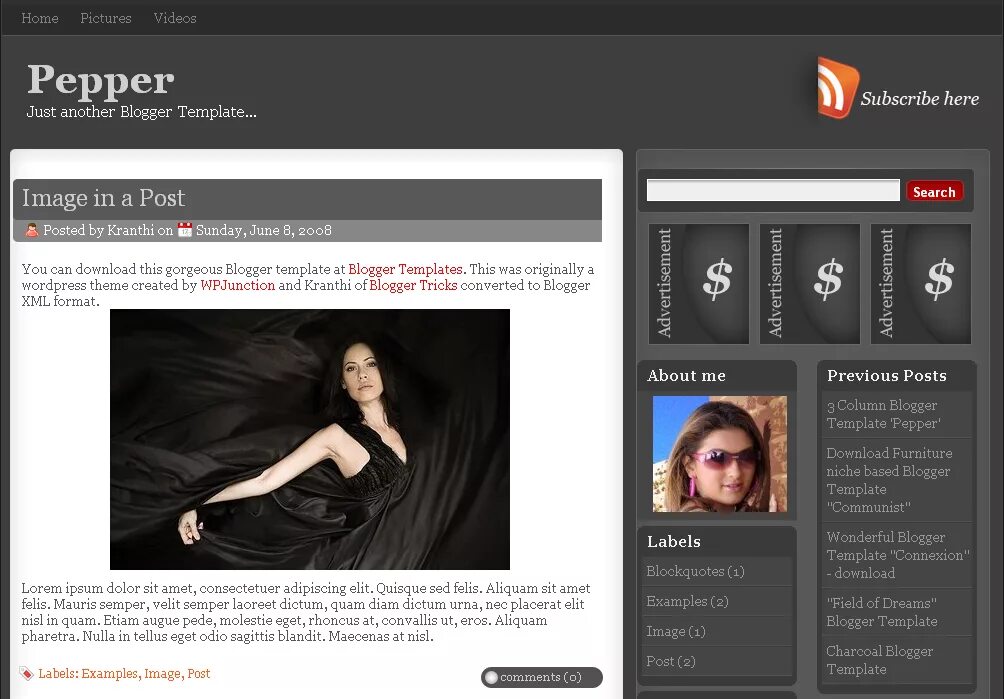Click the Examples label below the post
This screenshot has width=1004, height=699.
109,673
